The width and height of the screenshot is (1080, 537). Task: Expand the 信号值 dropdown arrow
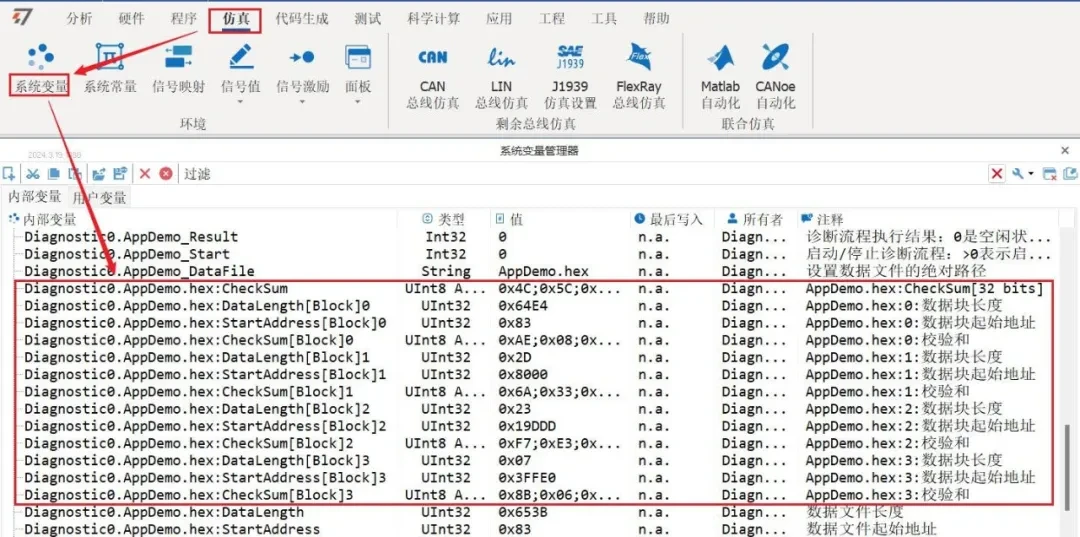240,103
